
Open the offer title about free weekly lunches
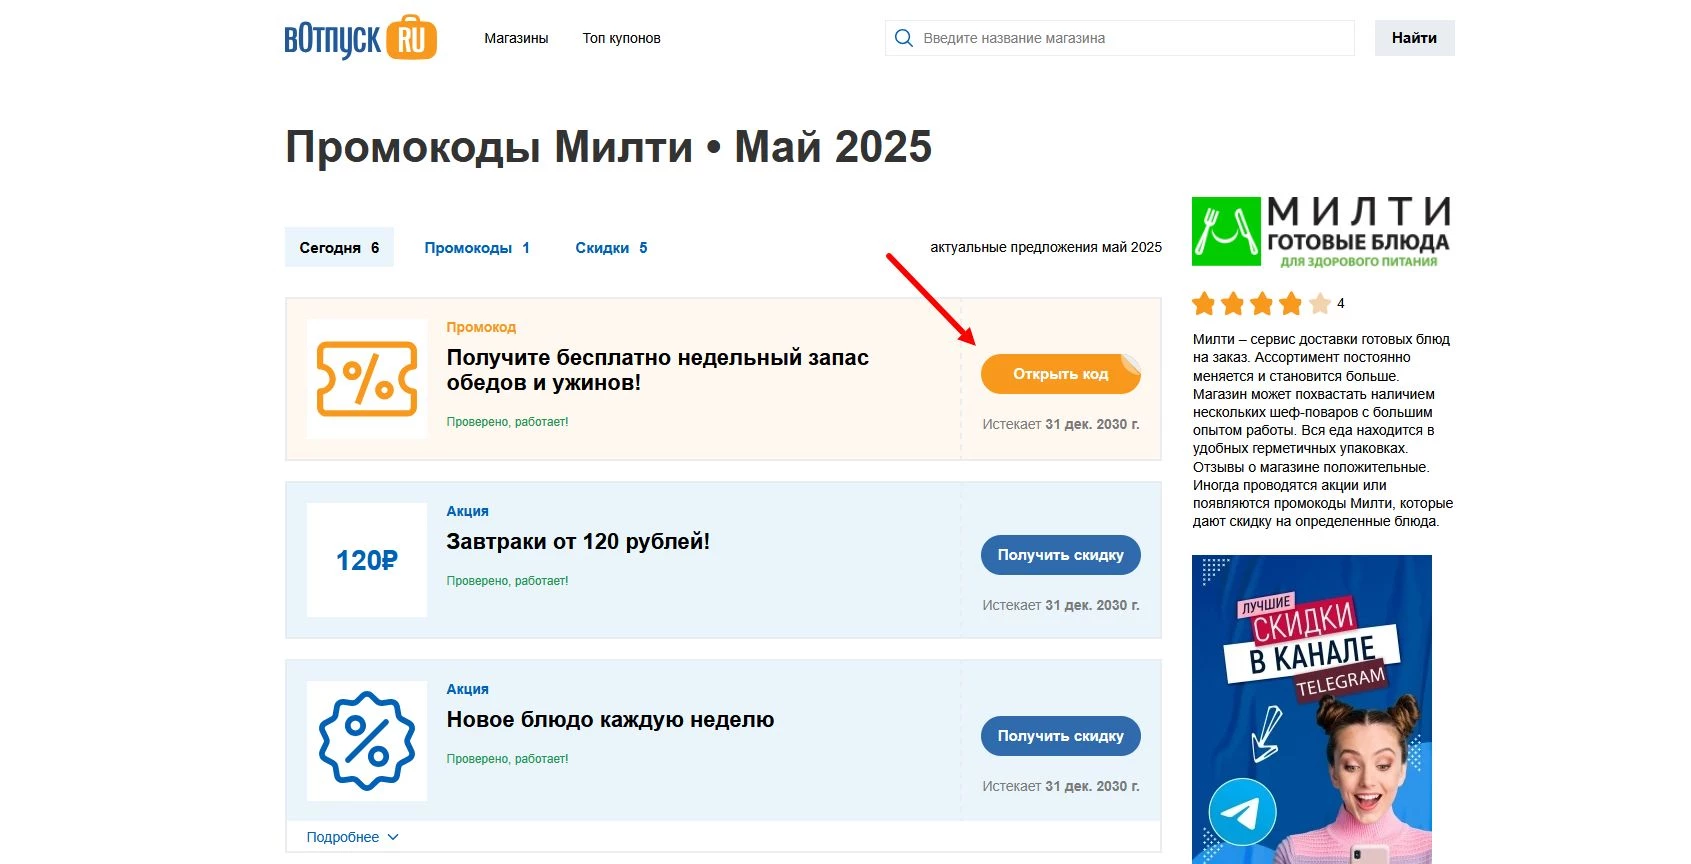click(x=657, y=370)
